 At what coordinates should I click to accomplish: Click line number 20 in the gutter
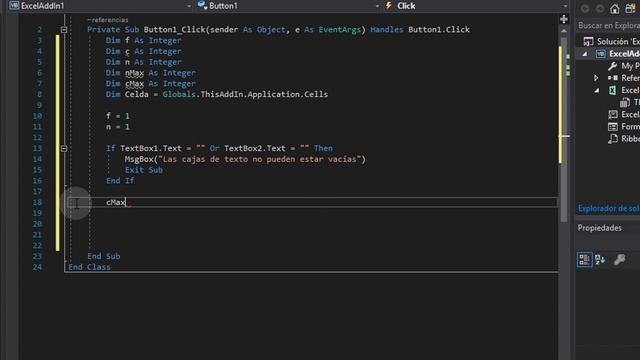[x=37, y=224]
